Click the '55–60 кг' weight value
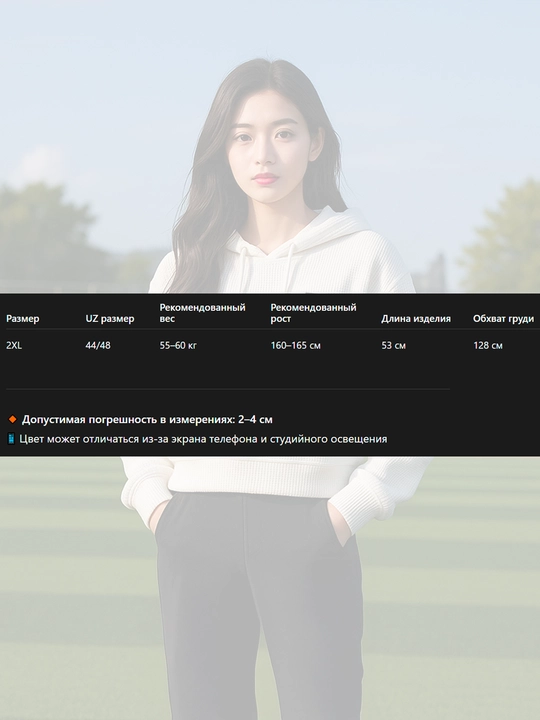 point(178,345)
